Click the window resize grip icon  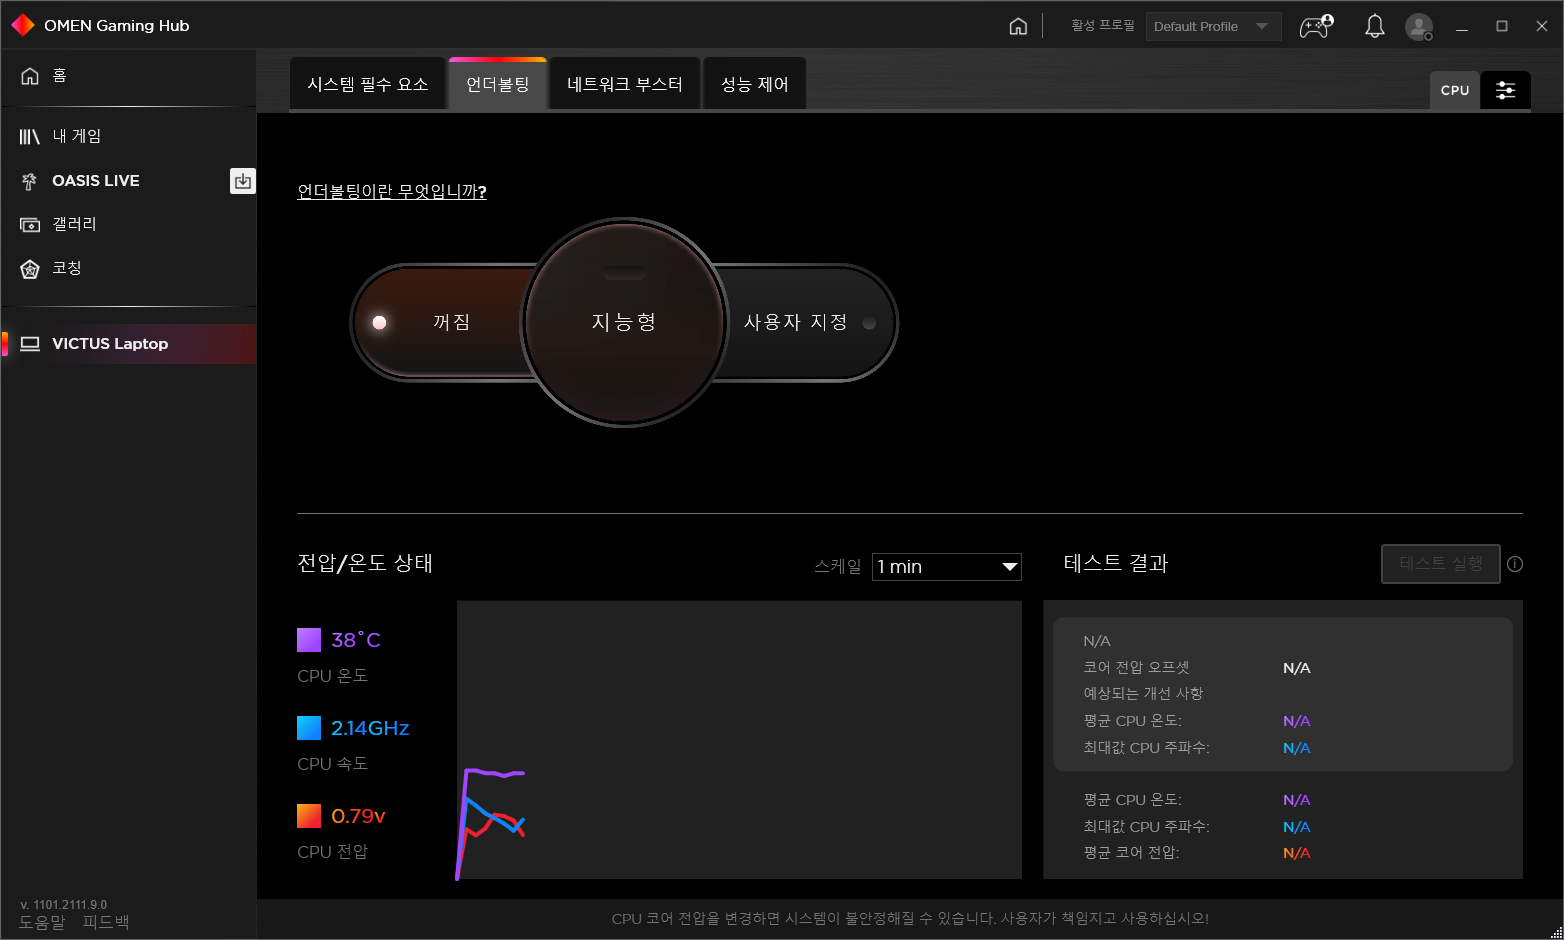click(x=1556, y=932)
